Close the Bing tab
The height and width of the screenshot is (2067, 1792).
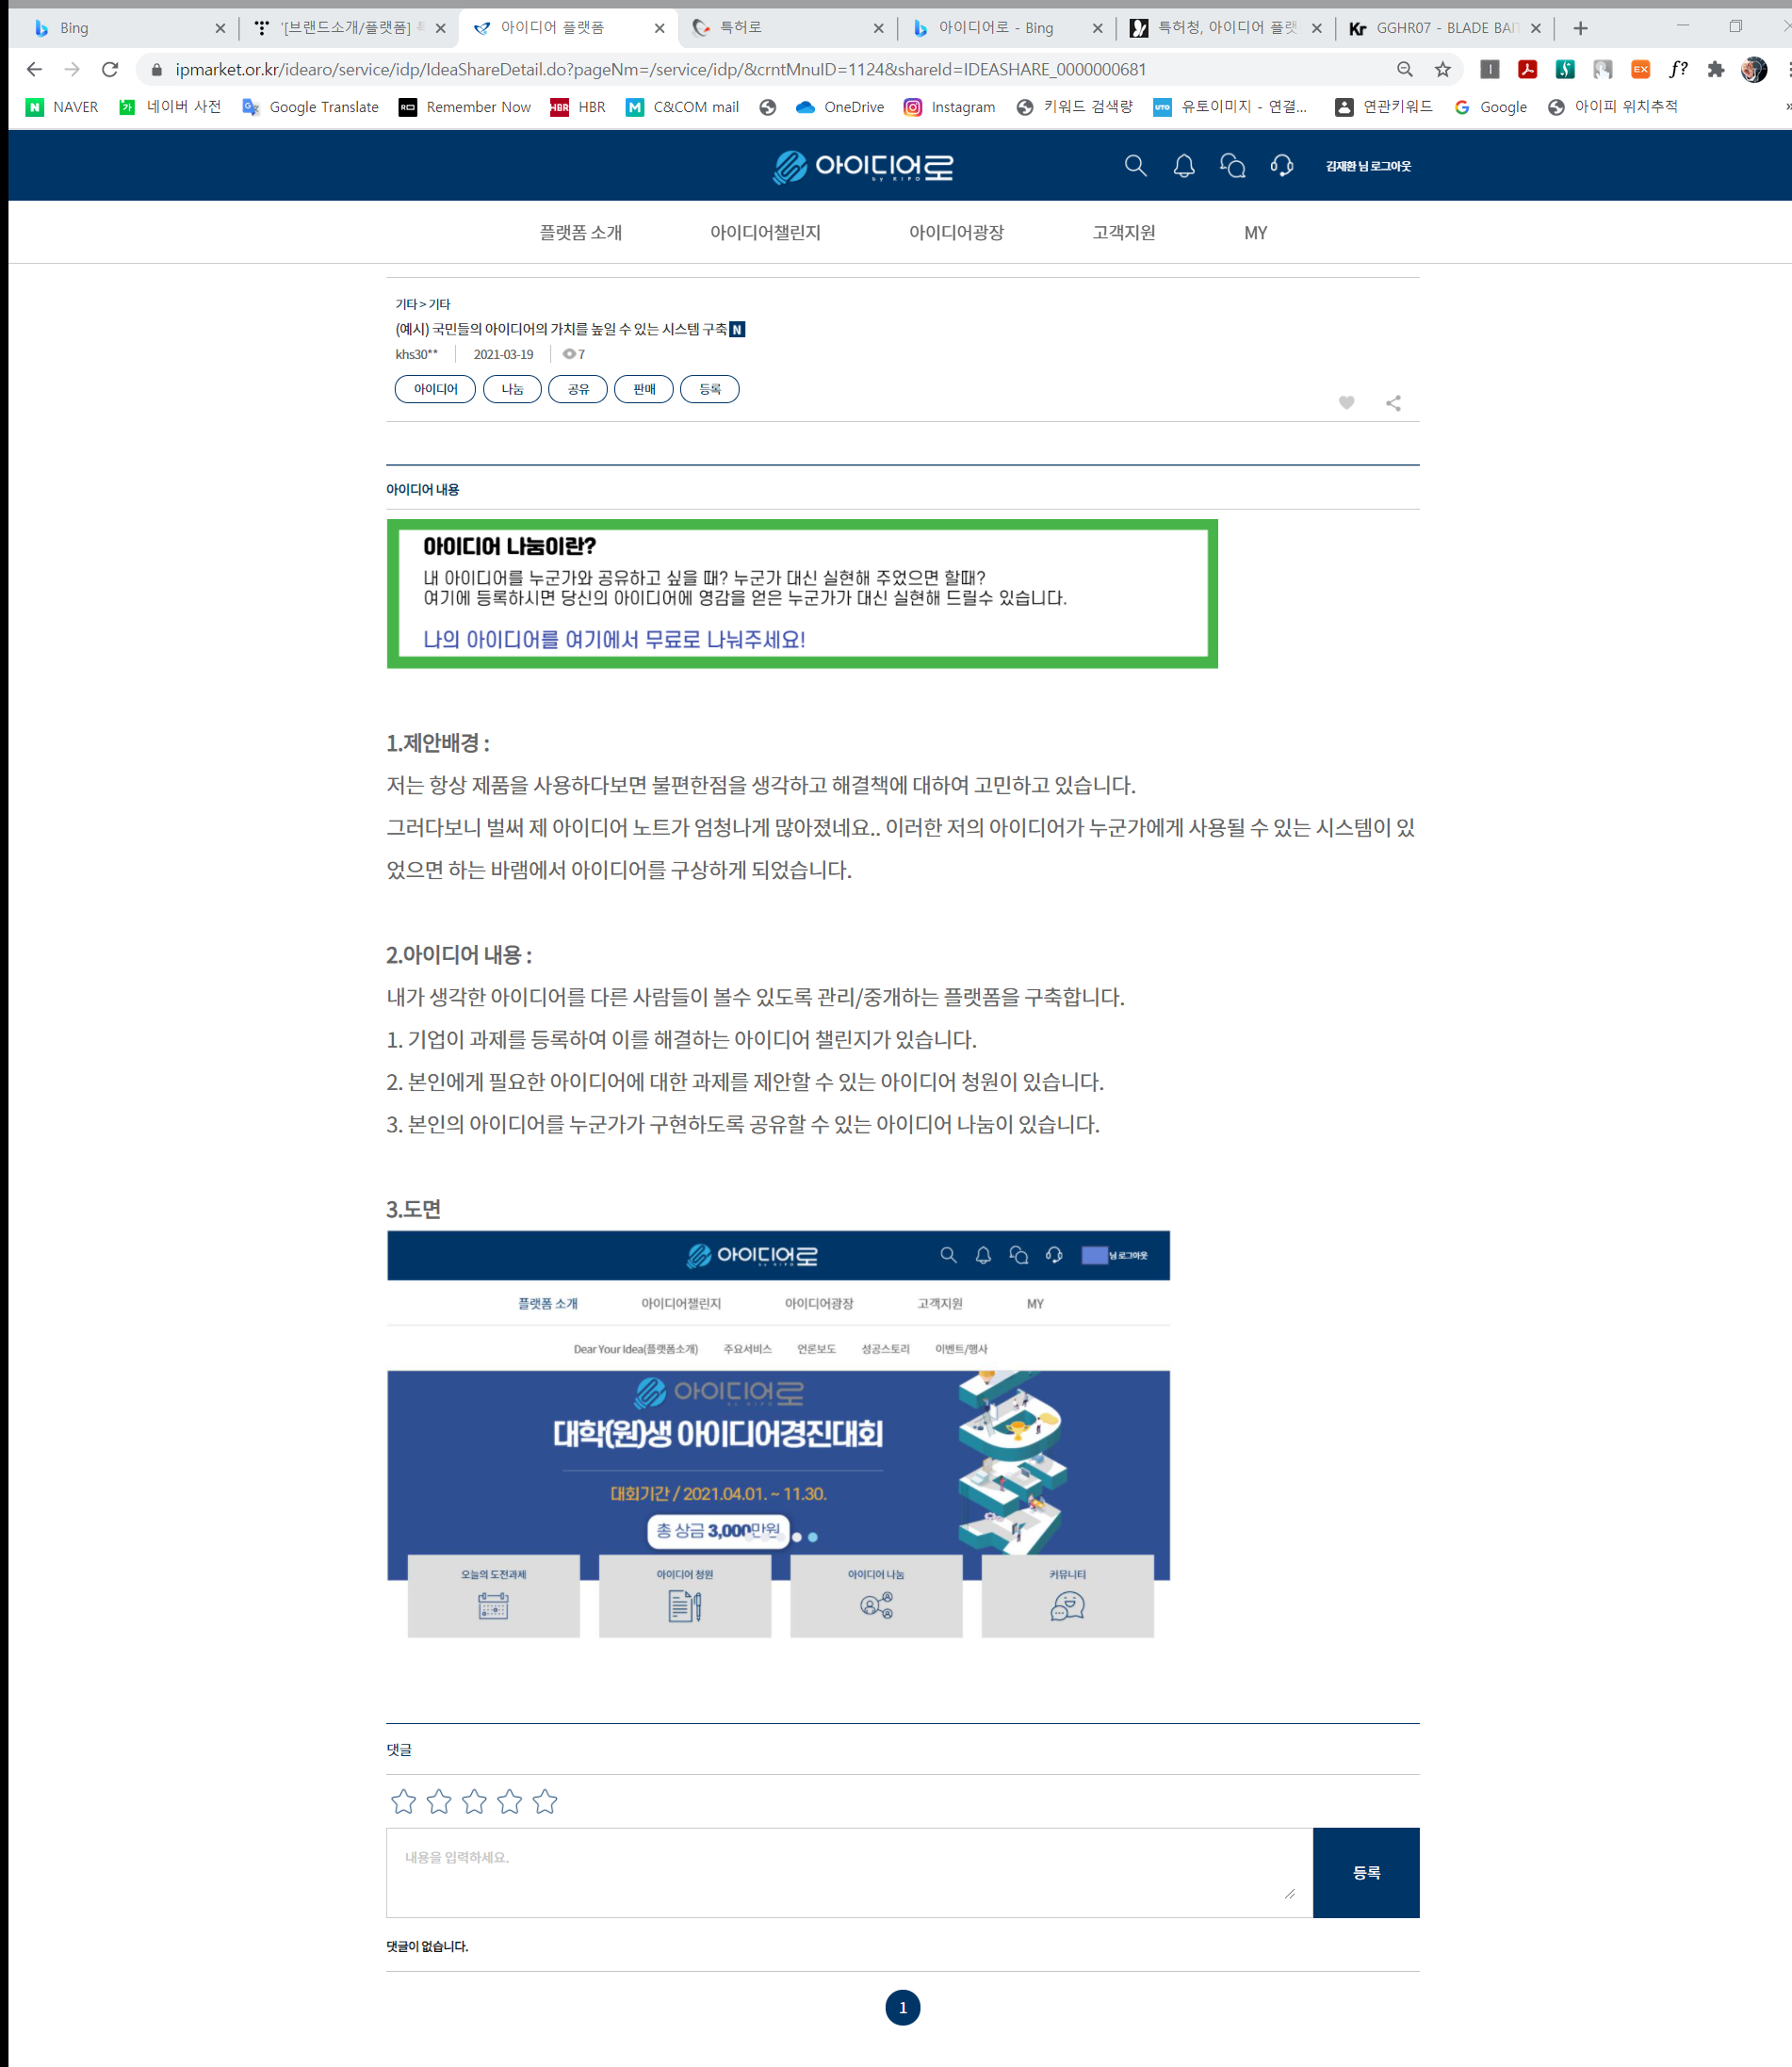tap(220, 28)
